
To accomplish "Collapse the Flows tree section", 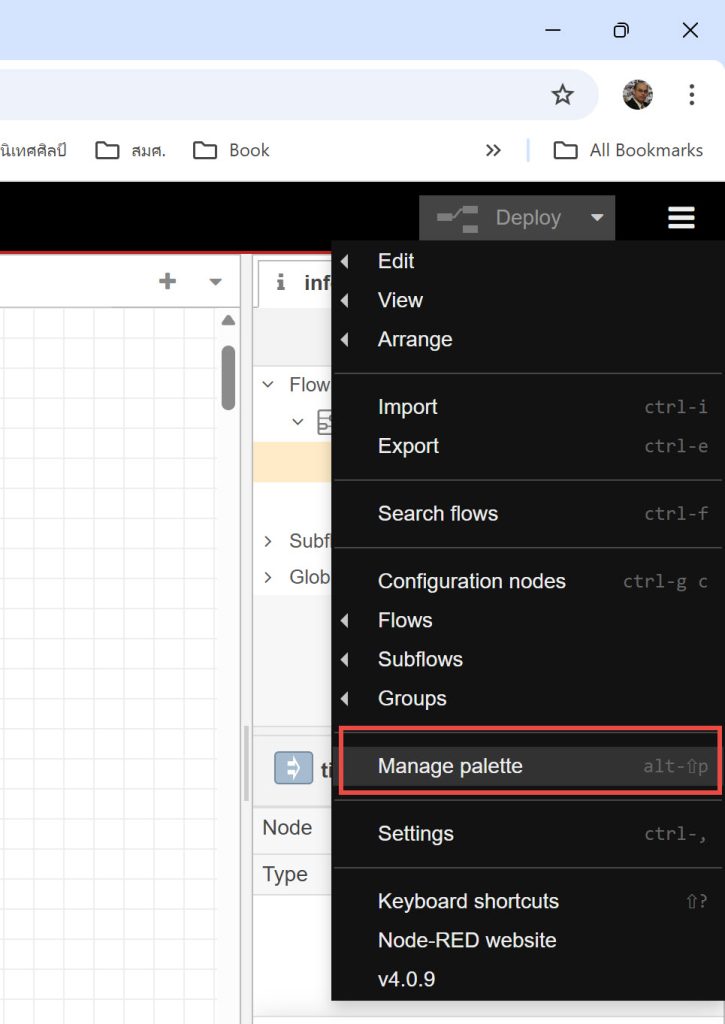I will tap(268, 385).
